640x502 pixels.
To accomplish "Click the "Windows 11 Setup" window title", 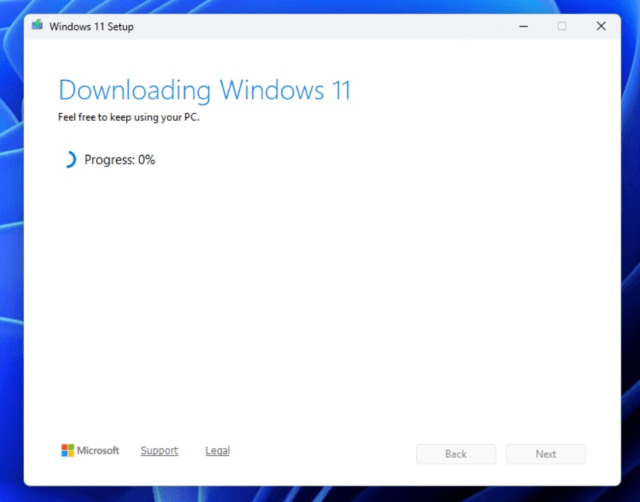I will pyautogui.click(x=91, y=27).
